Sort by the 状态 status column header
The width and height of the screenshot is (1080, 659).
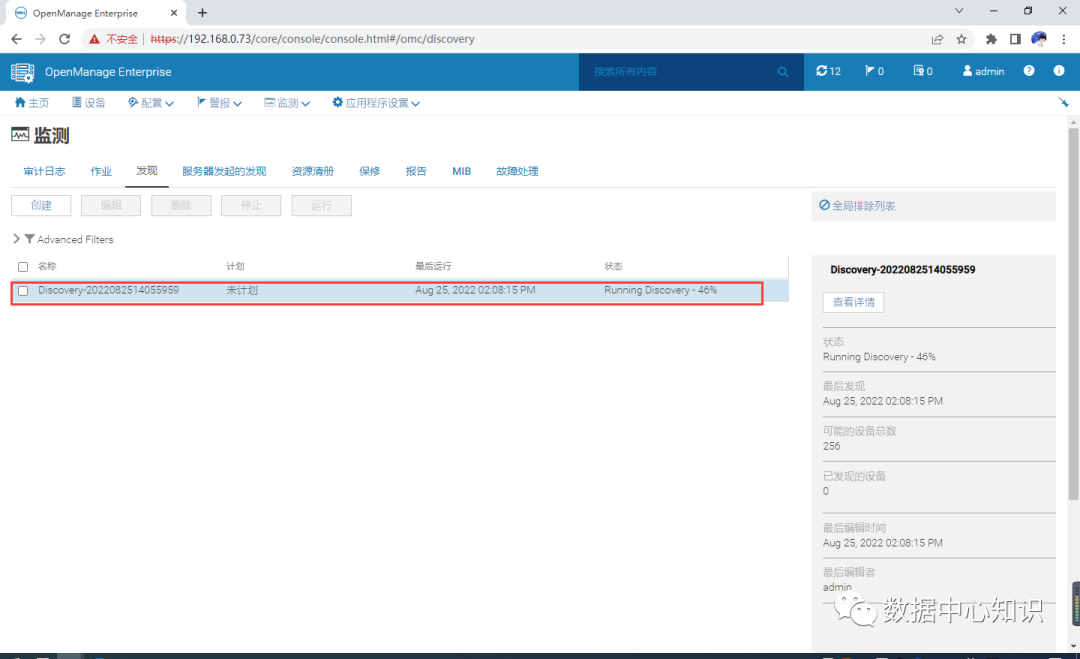coord(613,266)
